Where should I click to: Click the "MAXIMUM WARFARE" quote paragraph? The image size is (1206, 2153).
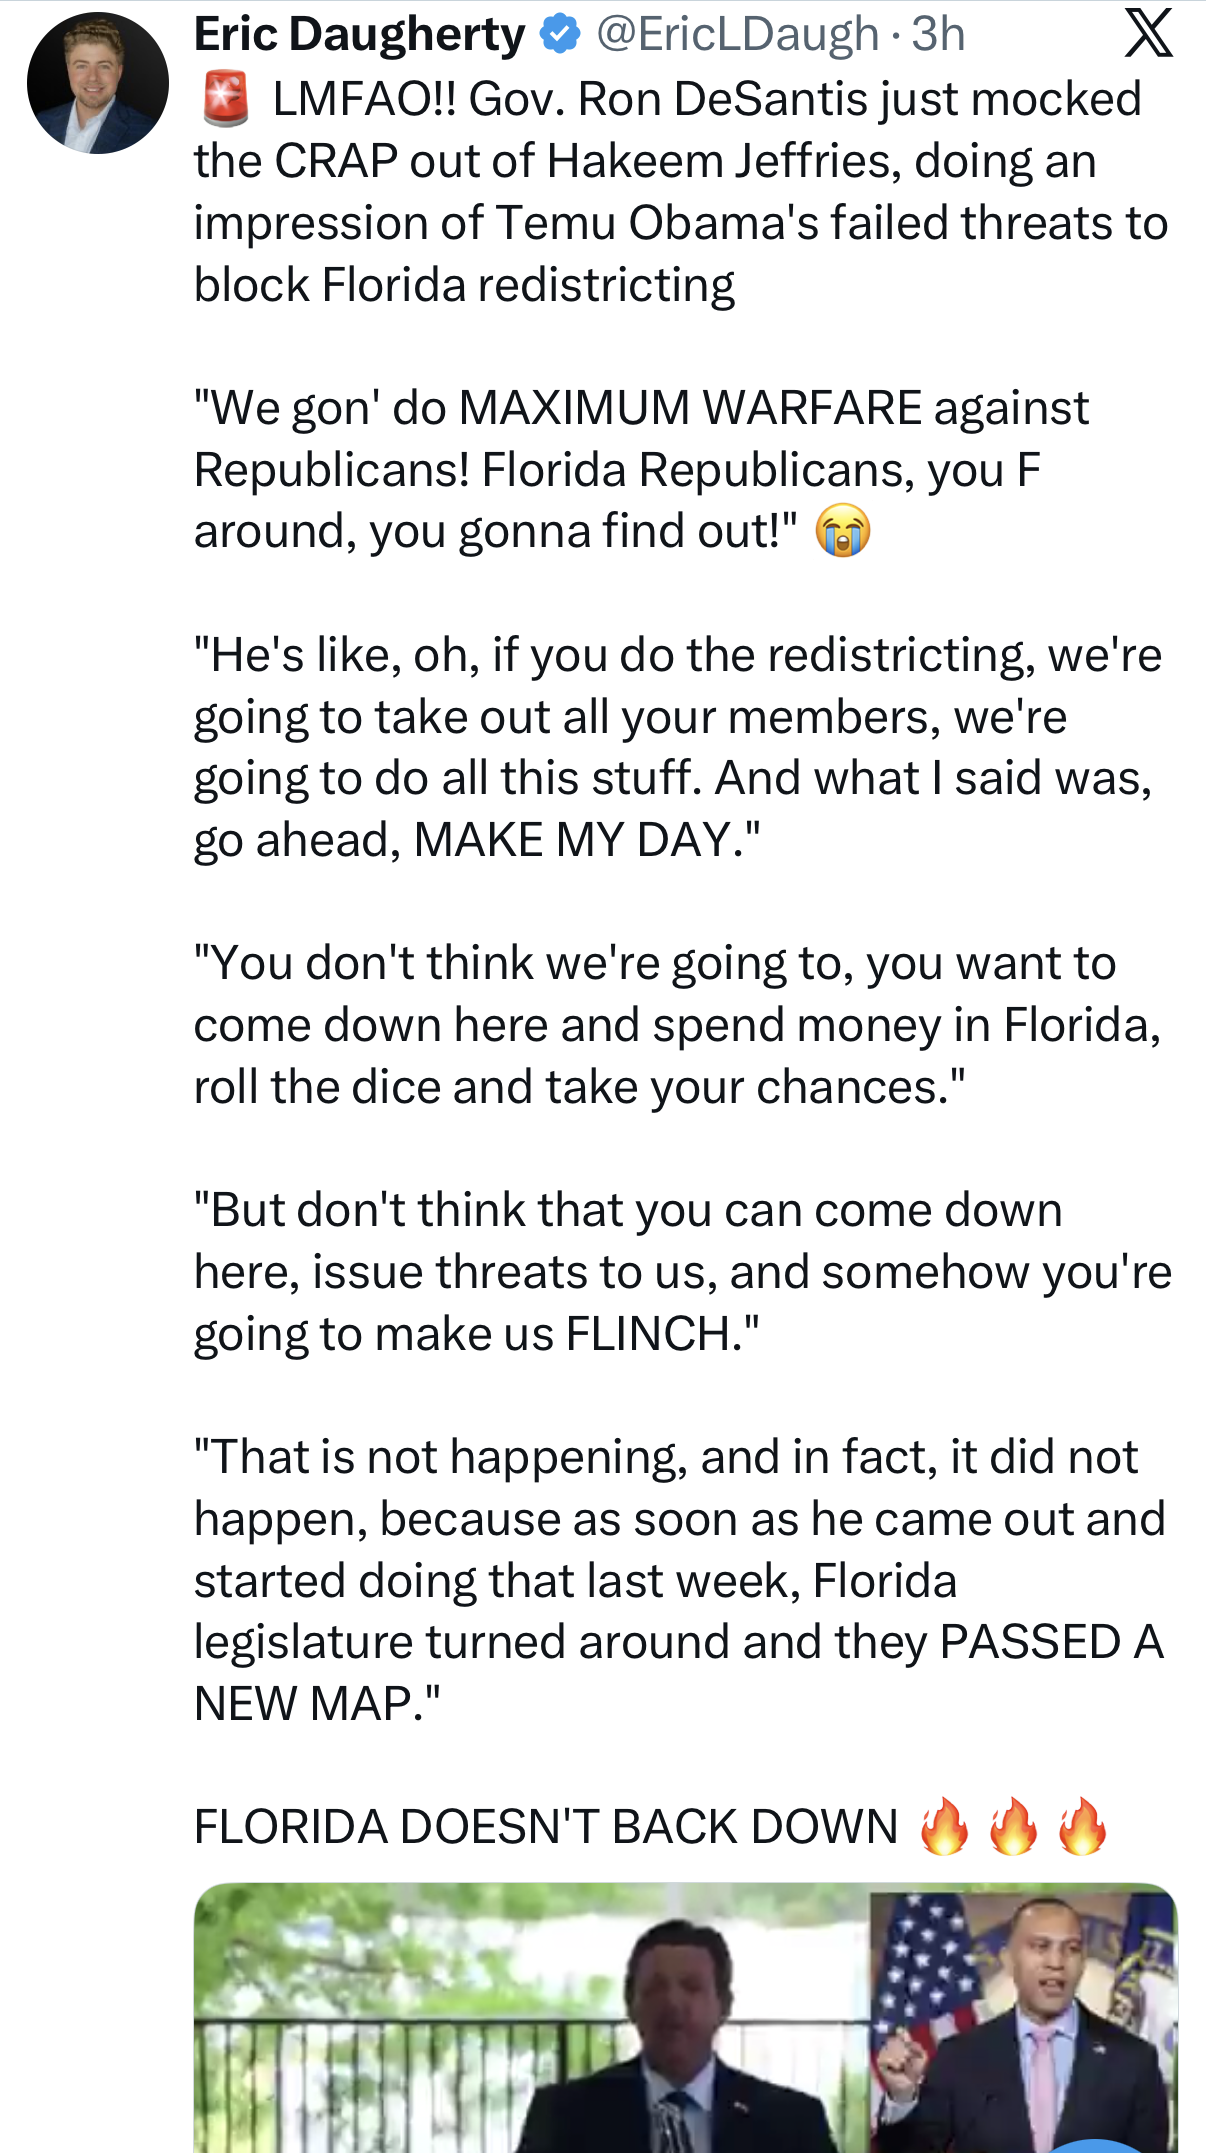640,469
